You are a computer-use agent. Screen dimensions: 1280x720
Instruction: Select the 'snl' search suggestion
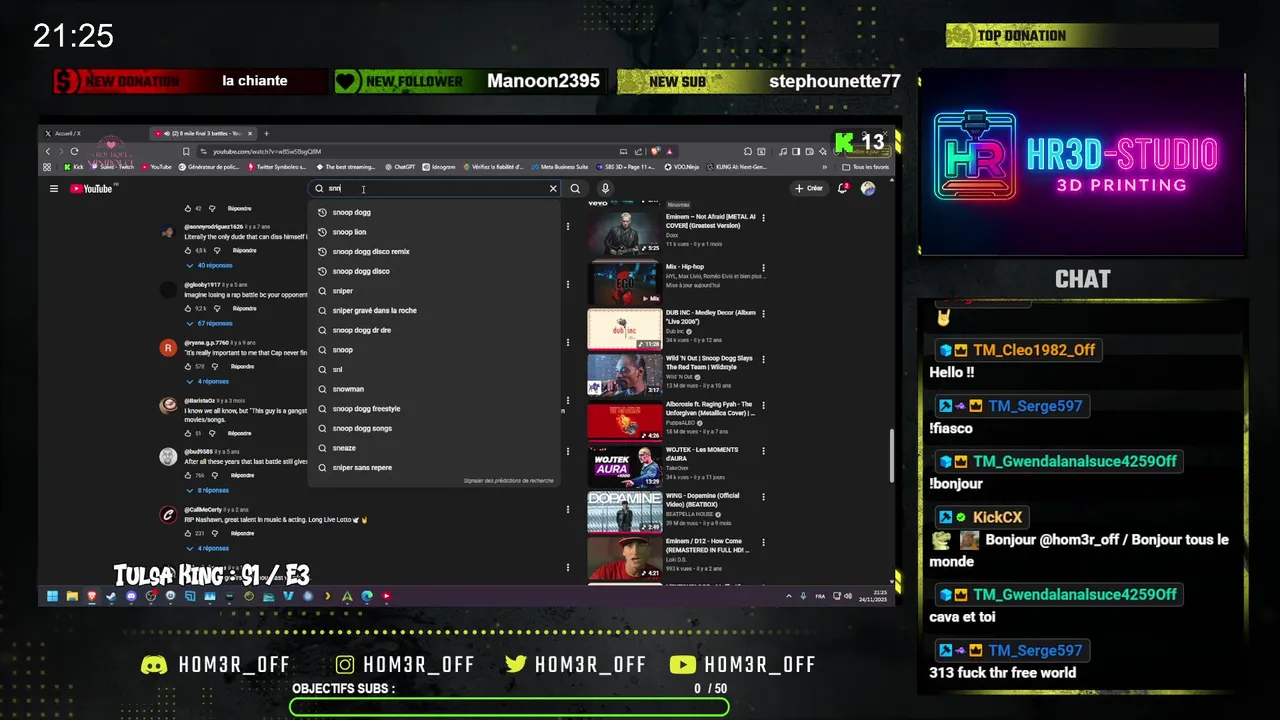(434, 369)
